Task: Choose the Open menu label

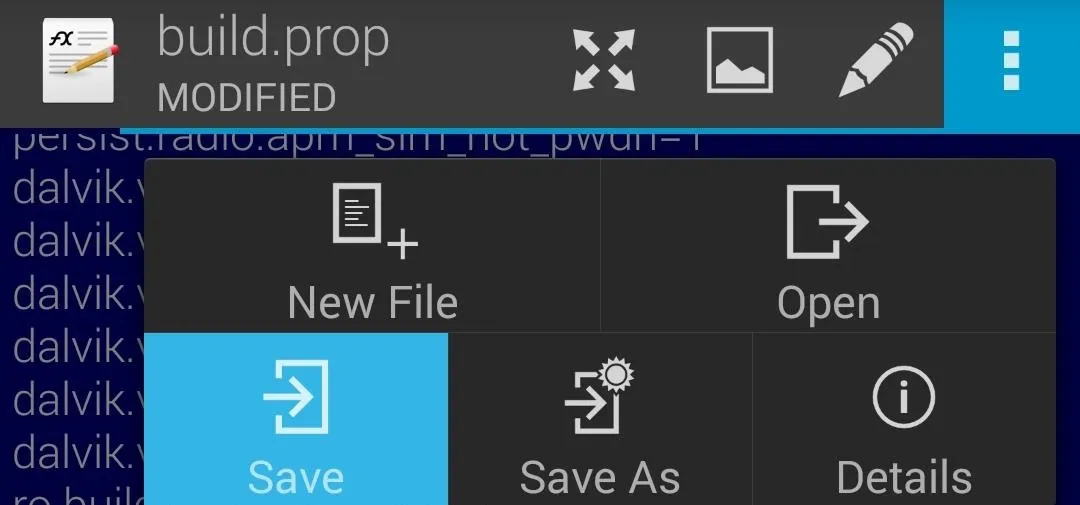Action: [829, 305]
